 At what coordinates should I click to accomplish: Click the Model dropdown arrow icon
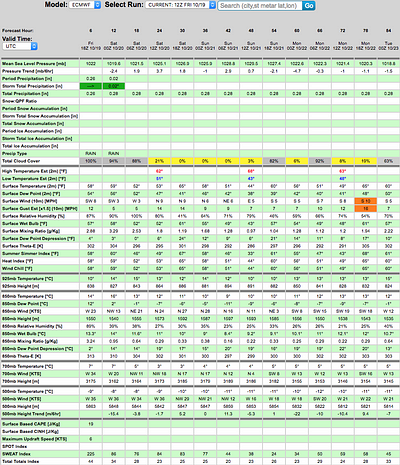click(97, 5)
